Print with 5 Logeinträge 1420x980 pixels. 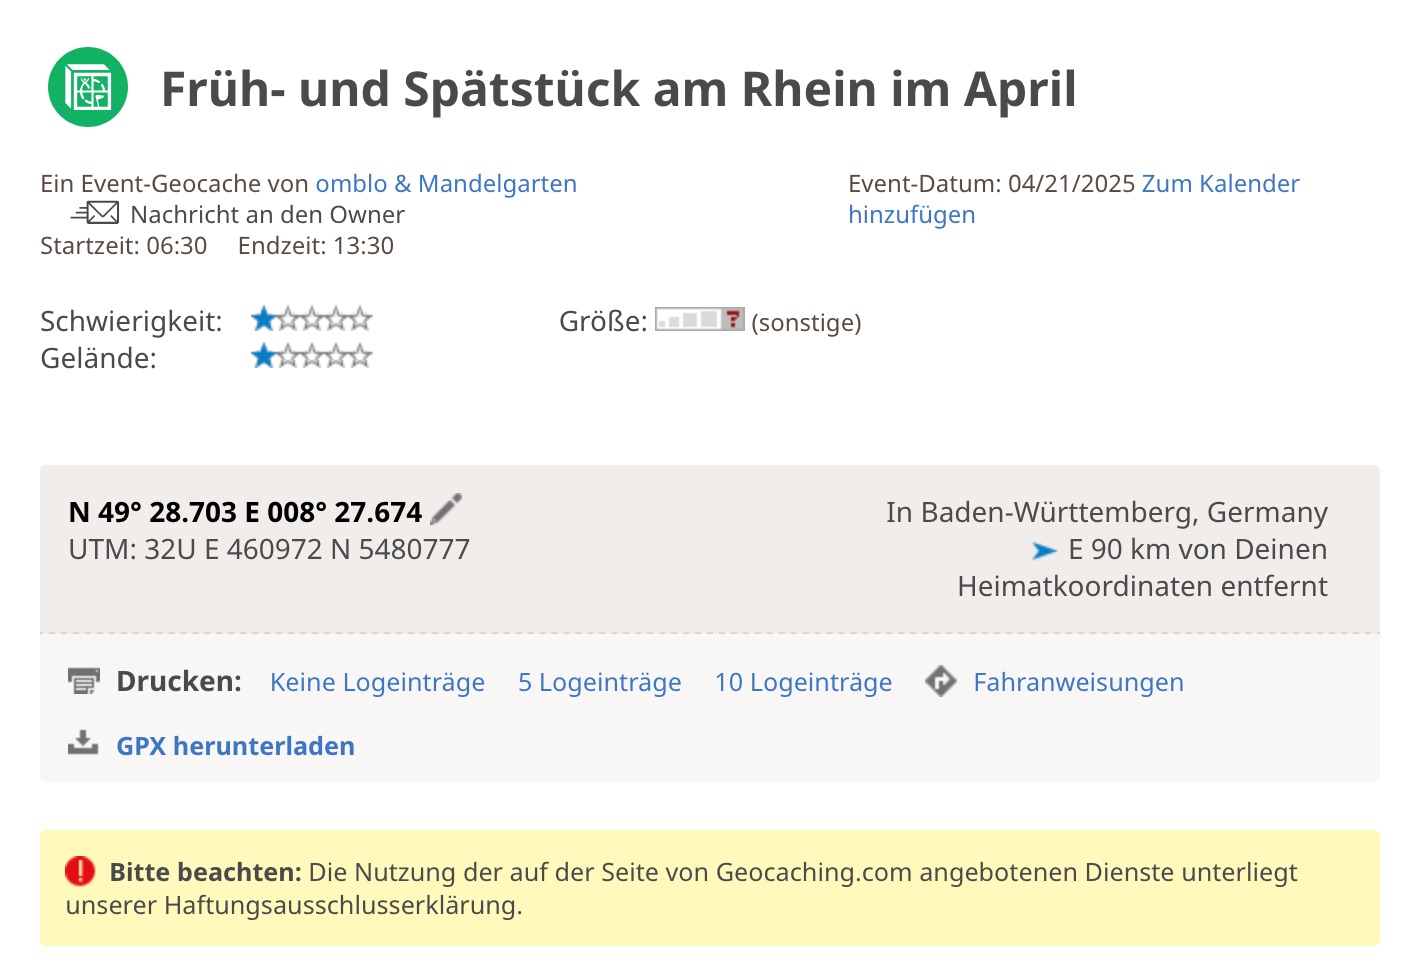(x=600, y=682)
